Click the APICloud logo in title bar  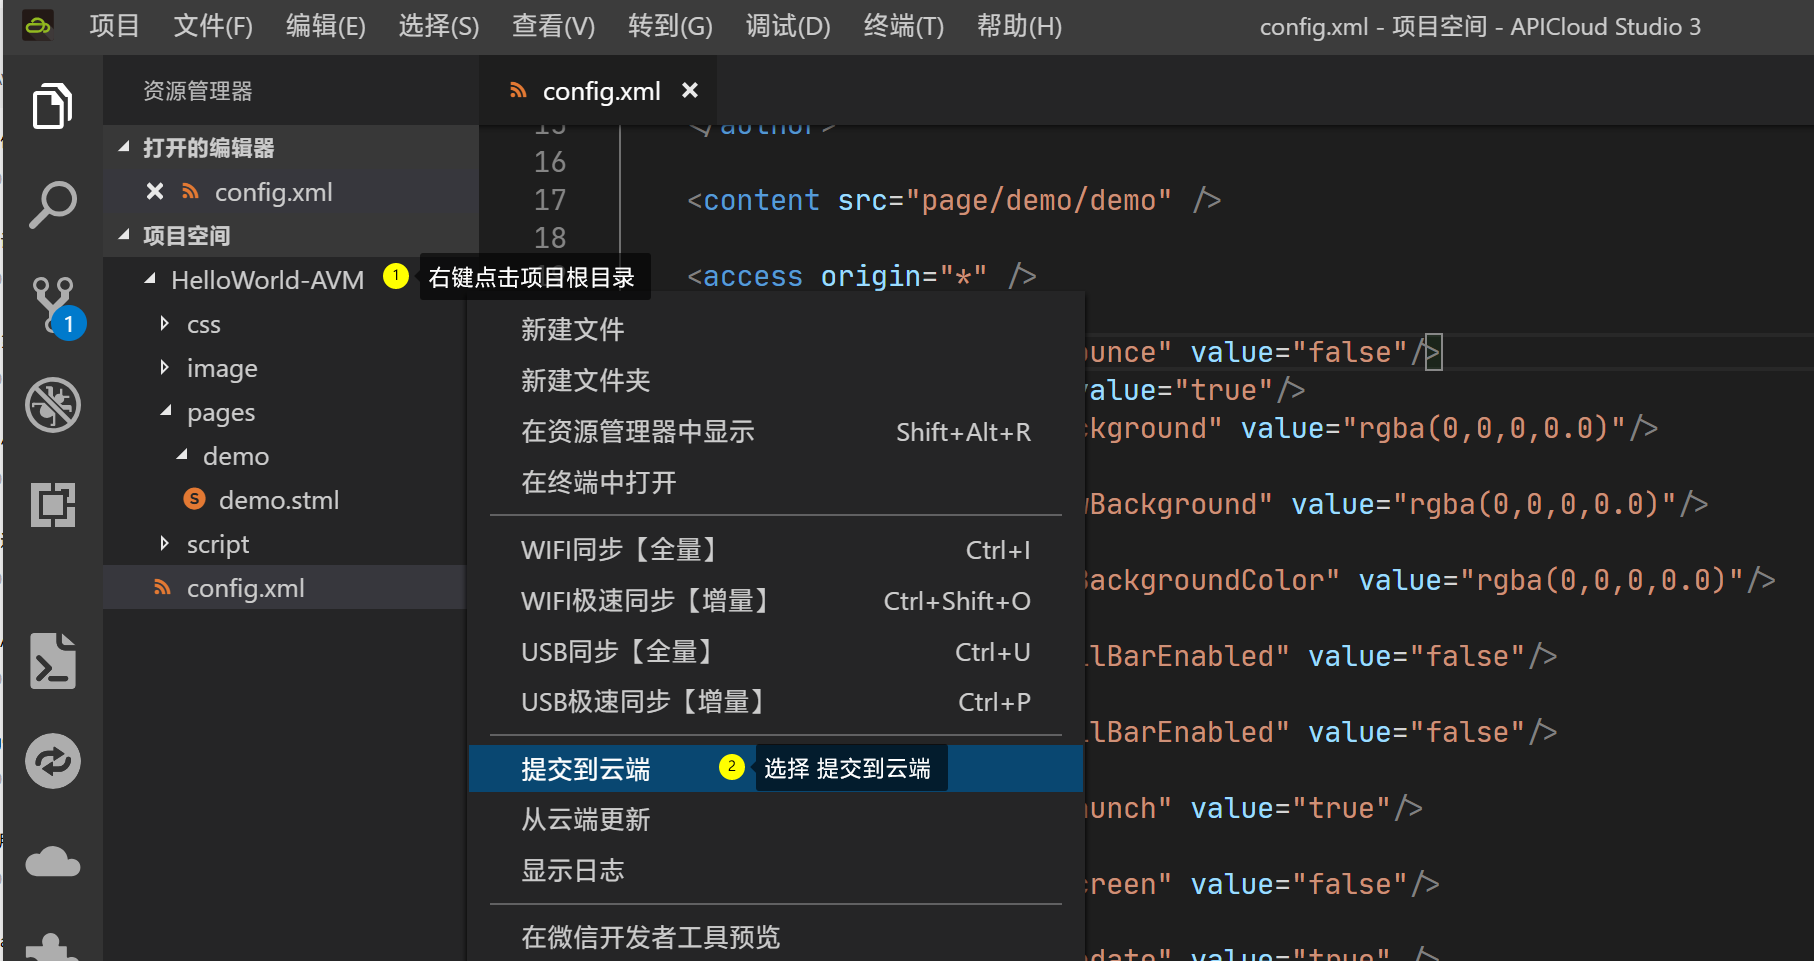38,26
